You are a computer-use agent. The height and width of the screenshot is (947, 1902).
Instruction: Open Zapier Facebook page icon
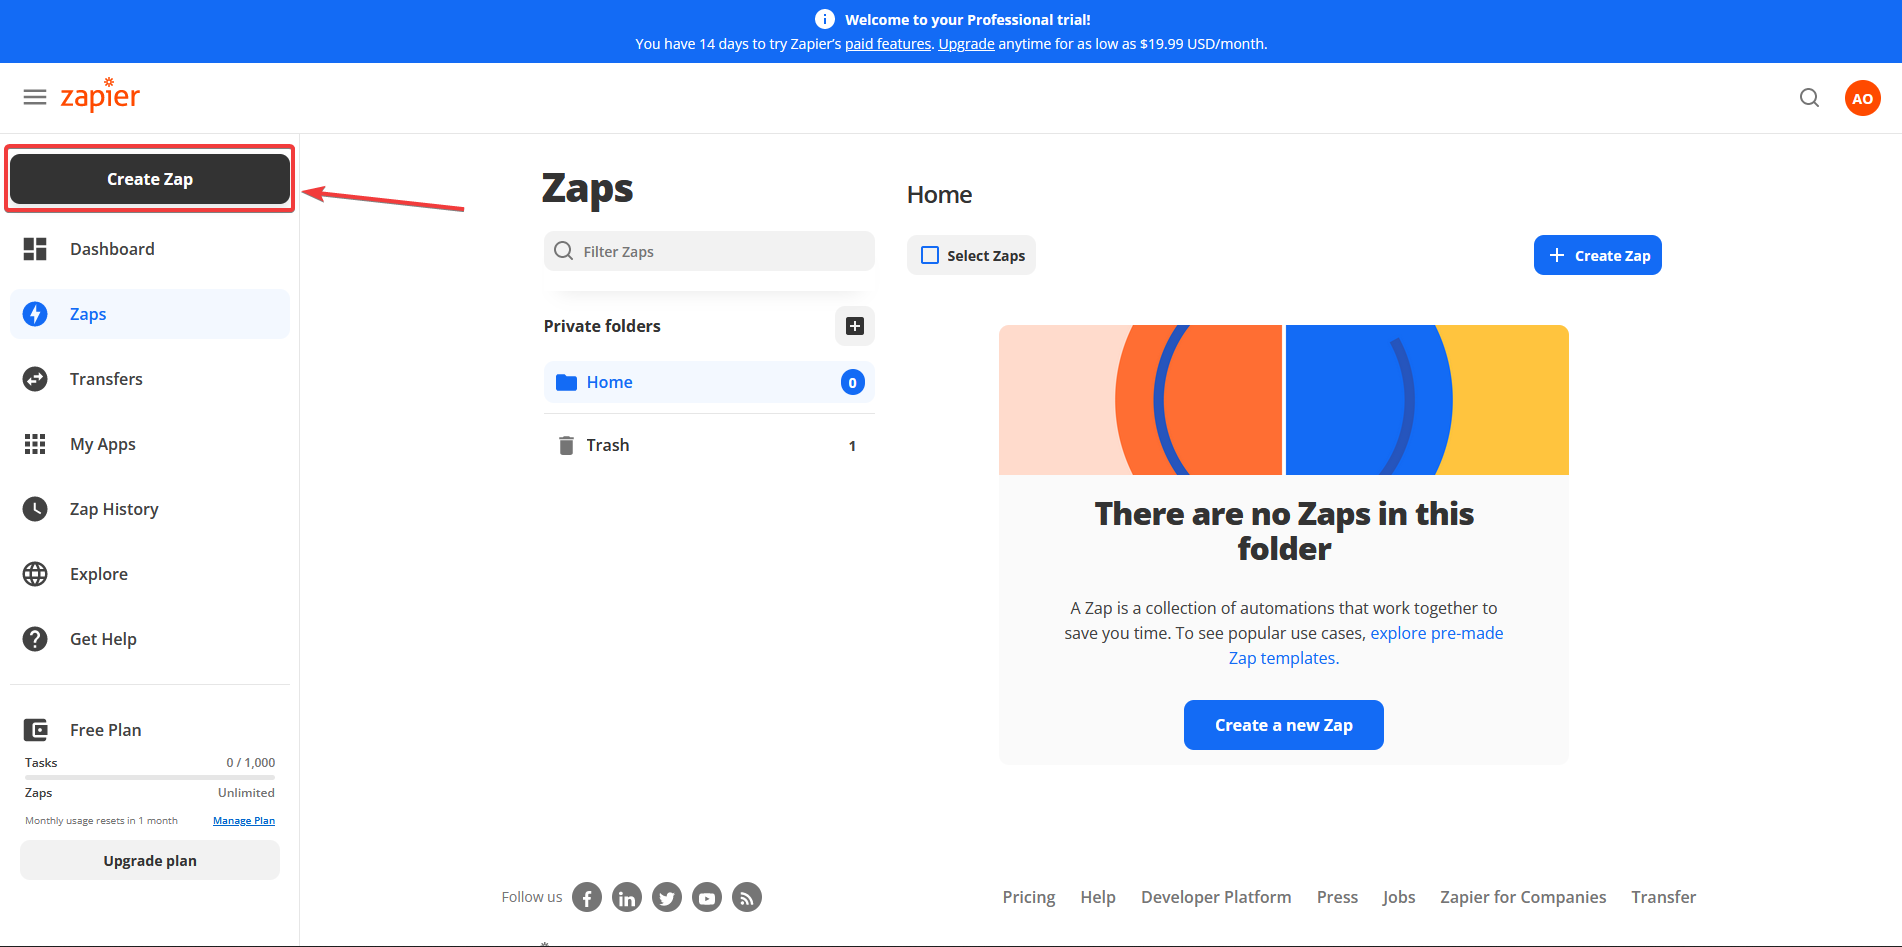tap(587, 897)
